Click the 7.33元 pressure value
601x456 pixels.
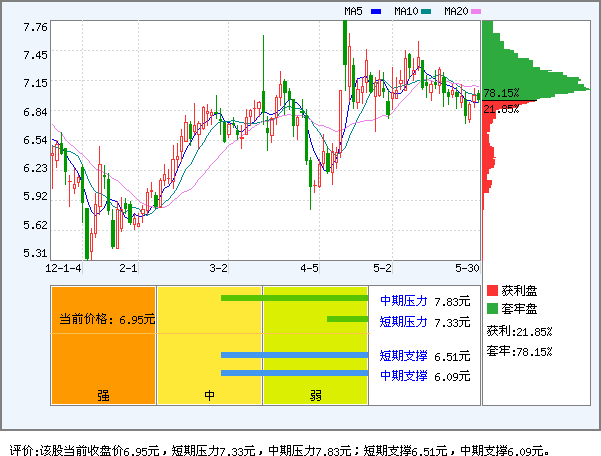[452, 323]
